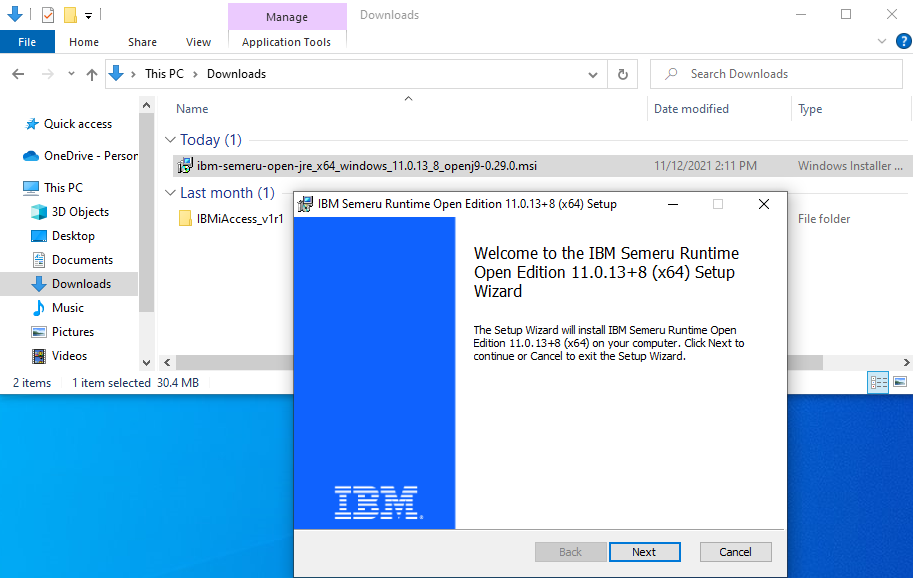
Task: Sort by Date modified column header
Action: coord(691,109)
